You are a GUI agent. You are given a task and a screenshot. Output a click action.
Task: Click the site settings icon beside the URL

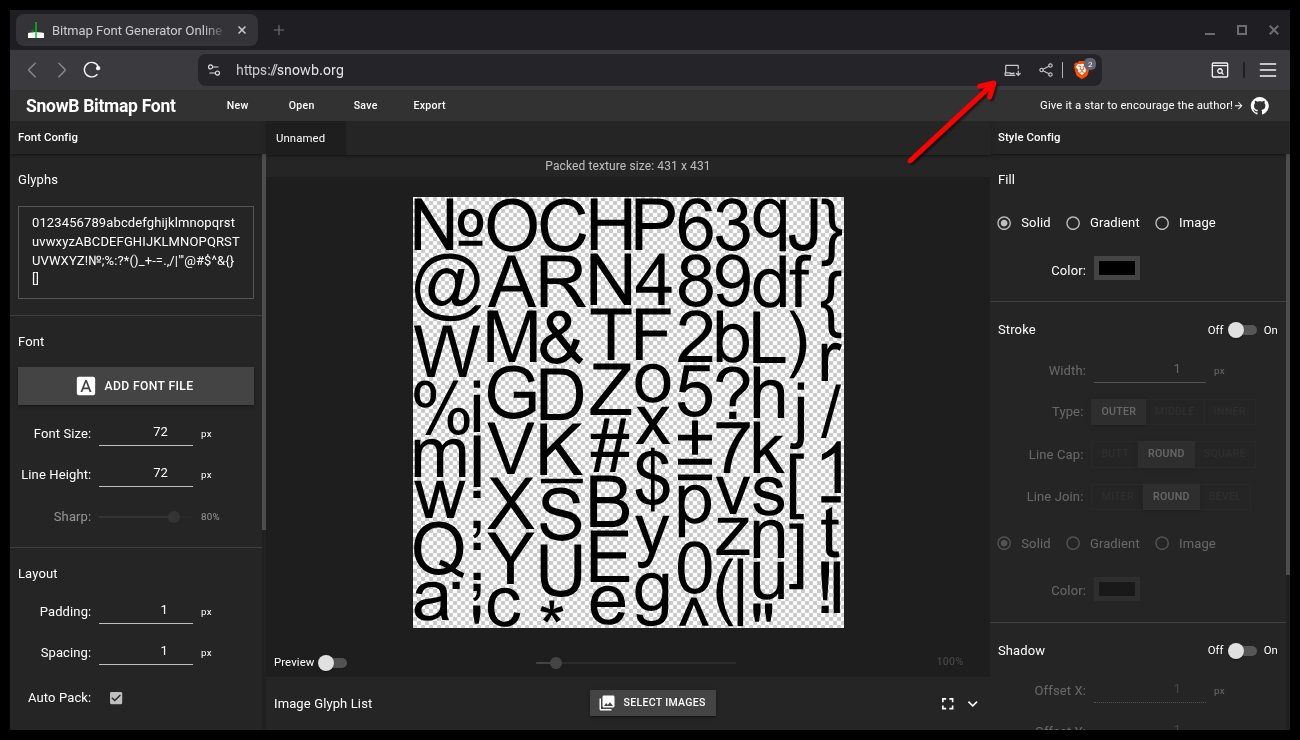[x=213, y=70]
